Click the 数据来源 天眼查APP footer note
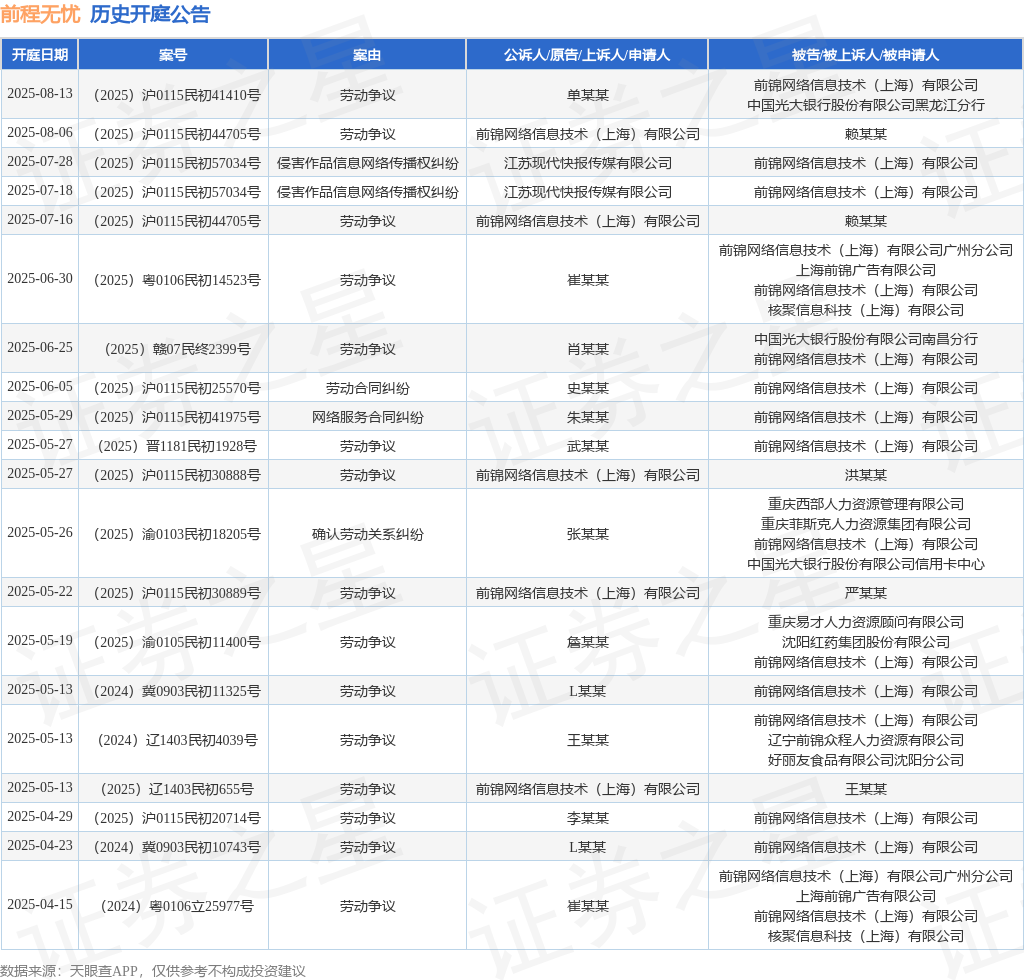The width and height of the screenshot is (1024, 980). [x=153, y=971]
